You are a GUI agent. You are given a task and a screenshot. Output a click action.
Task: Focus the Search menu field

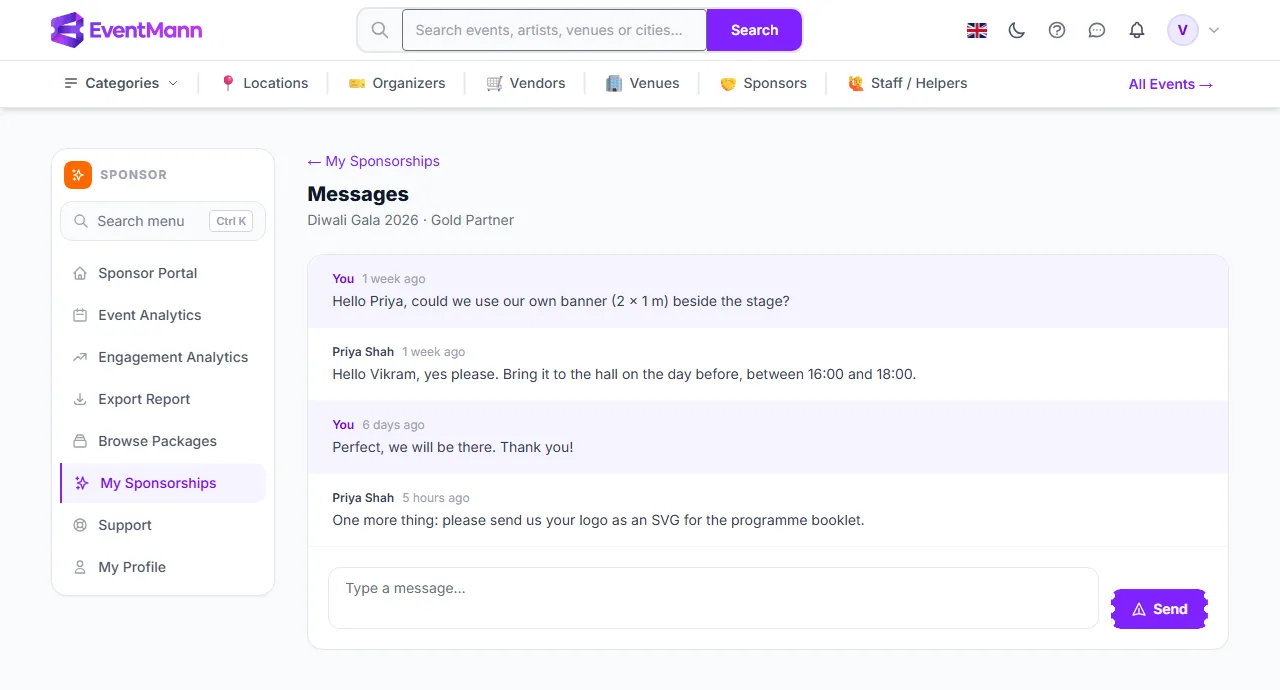point(163,221)
